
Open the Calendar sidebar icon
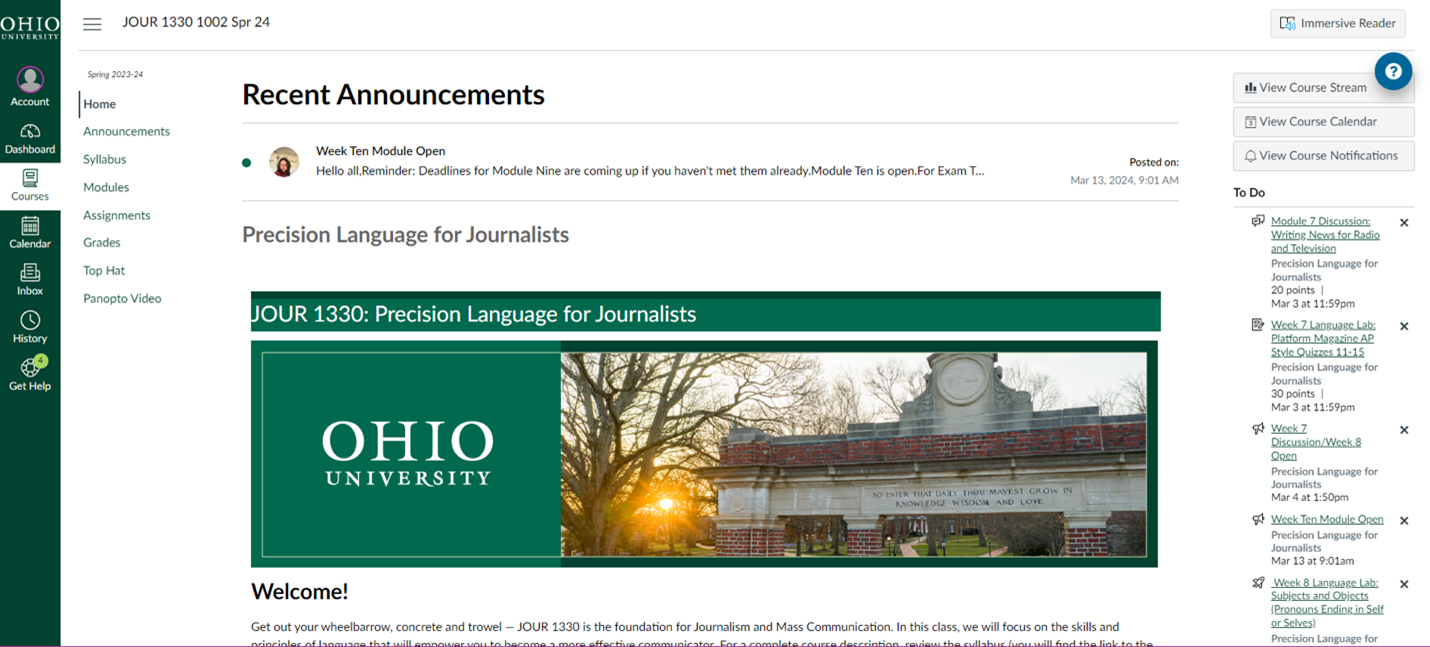(30, 227)
